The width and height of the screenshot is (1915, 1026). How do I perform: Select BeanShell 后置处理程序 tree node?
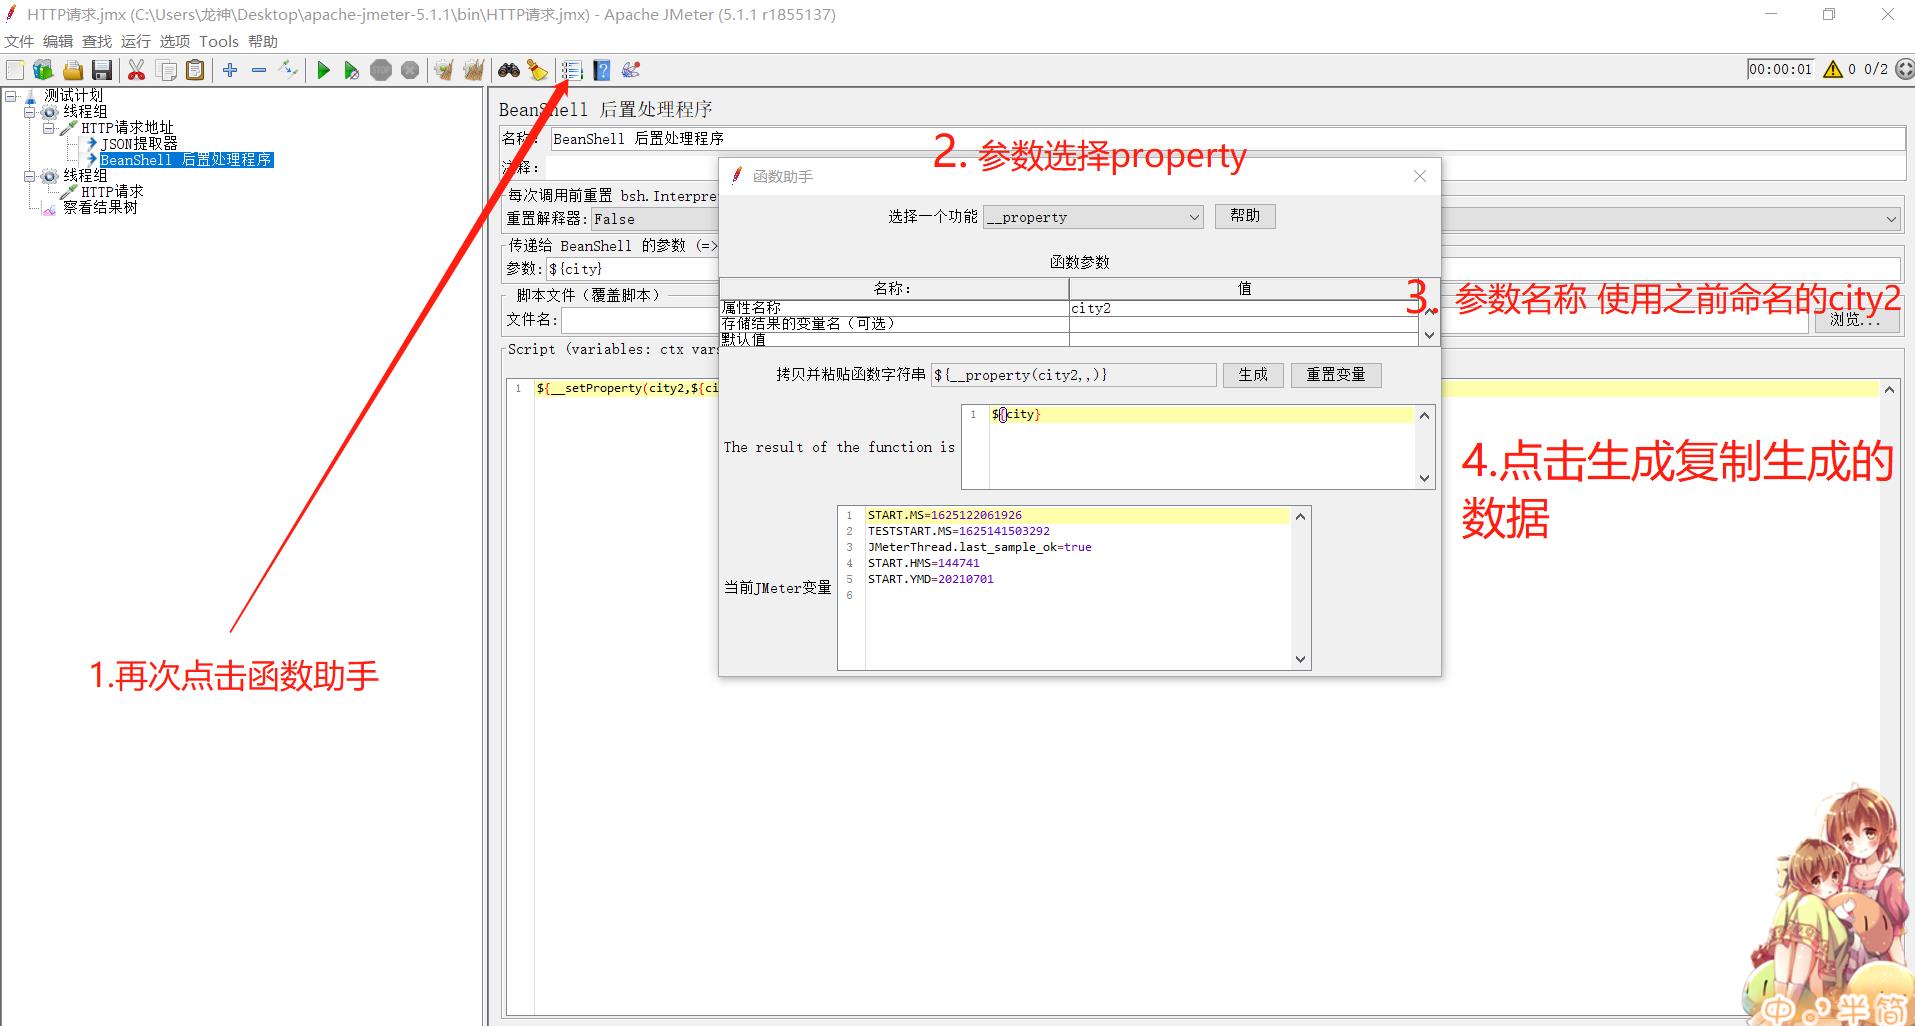186,160
